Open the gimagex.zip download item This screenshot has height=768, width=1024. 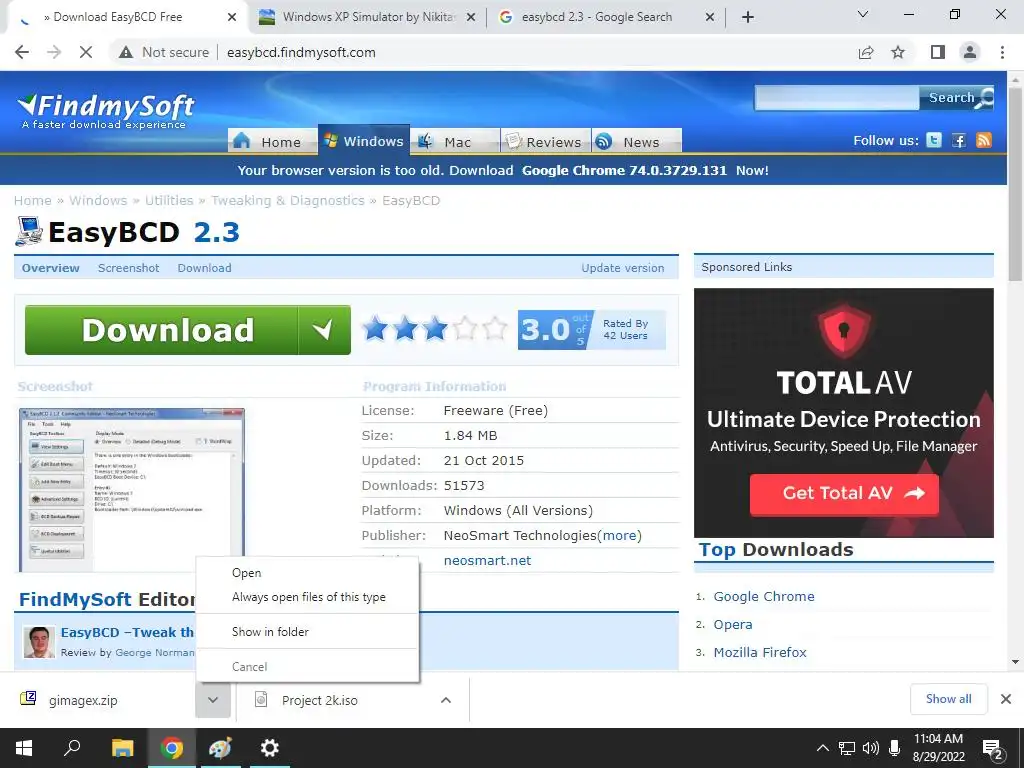click(x=98, y=700)
